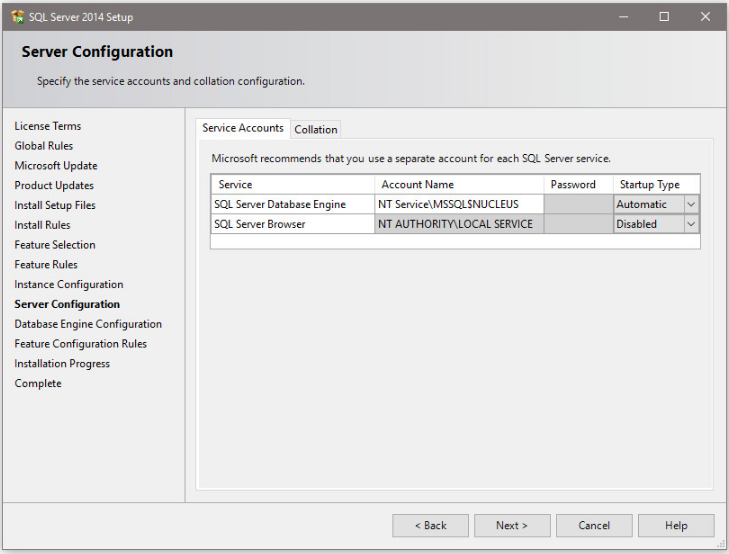Image resolution: width=729 pixels, height=554 pixels.
Task: Close the SQL Server 2014 Setup window
Action: (x=705, y=17)
